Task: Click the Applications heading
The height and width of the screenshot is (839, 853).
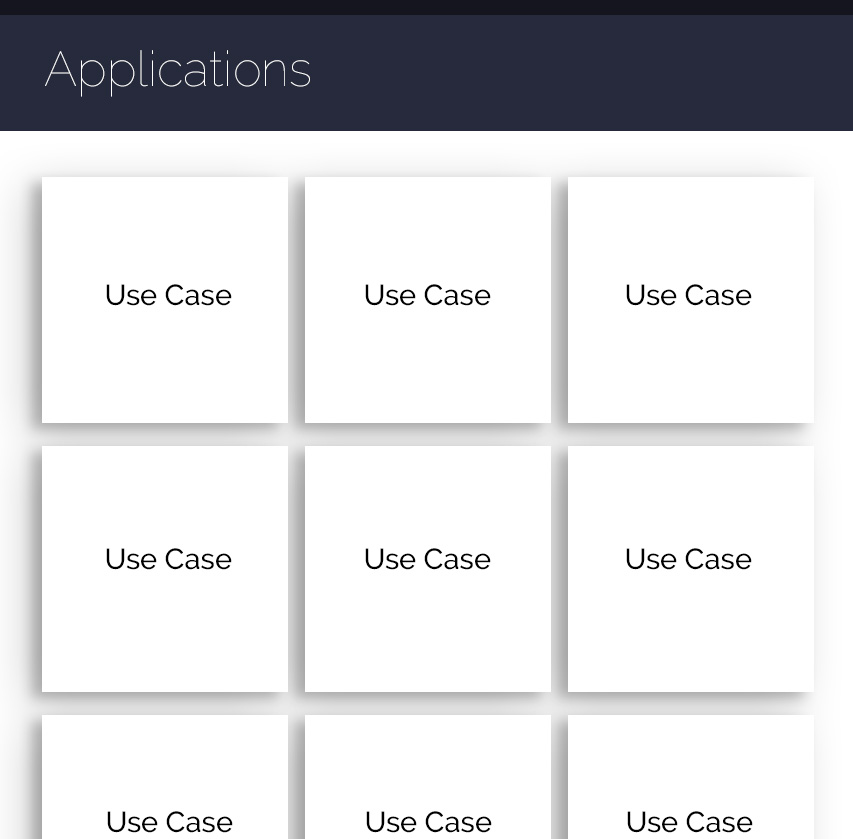Action: pyautogui.click(x=178, y=71)
